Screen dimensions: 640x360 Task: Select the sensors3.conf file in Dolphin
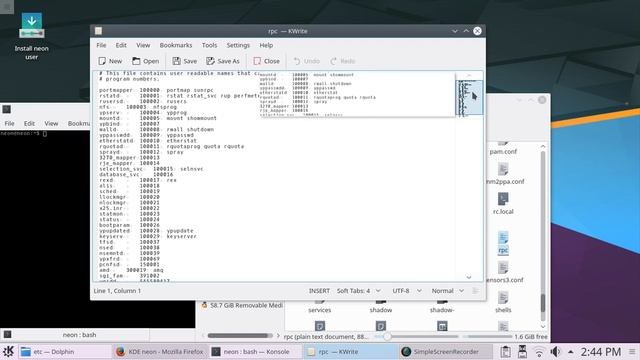click(504, 272)
